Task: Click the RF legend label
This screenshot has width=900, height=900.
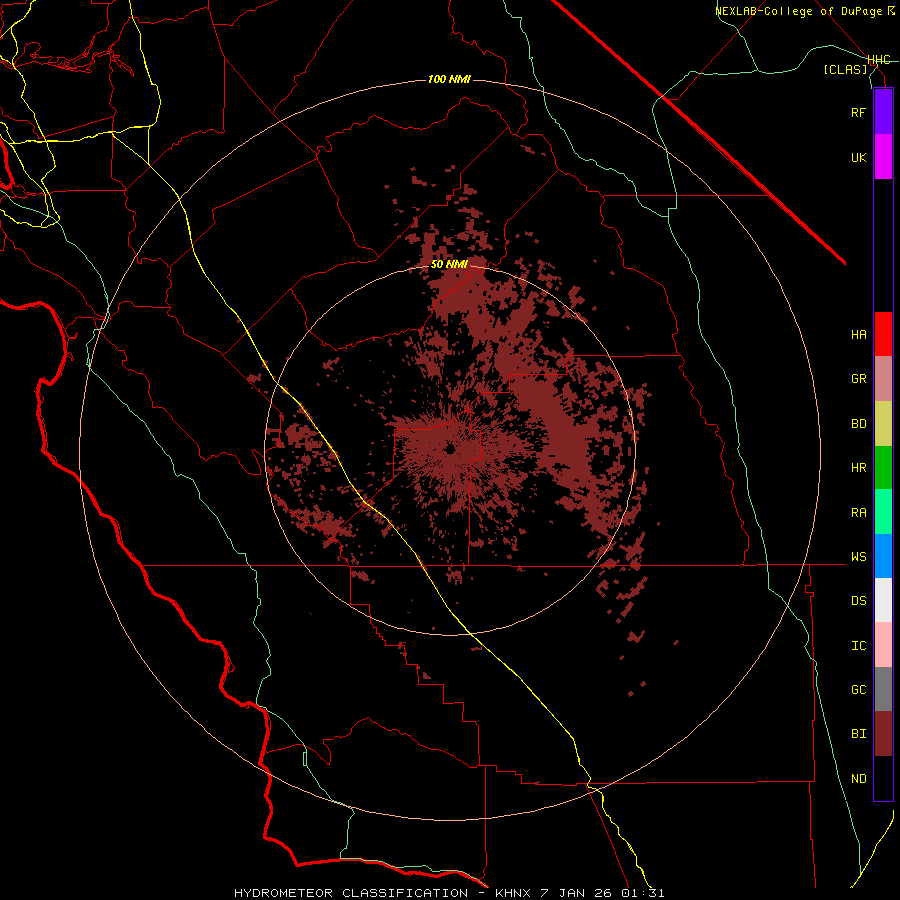Action: (858, 112)
